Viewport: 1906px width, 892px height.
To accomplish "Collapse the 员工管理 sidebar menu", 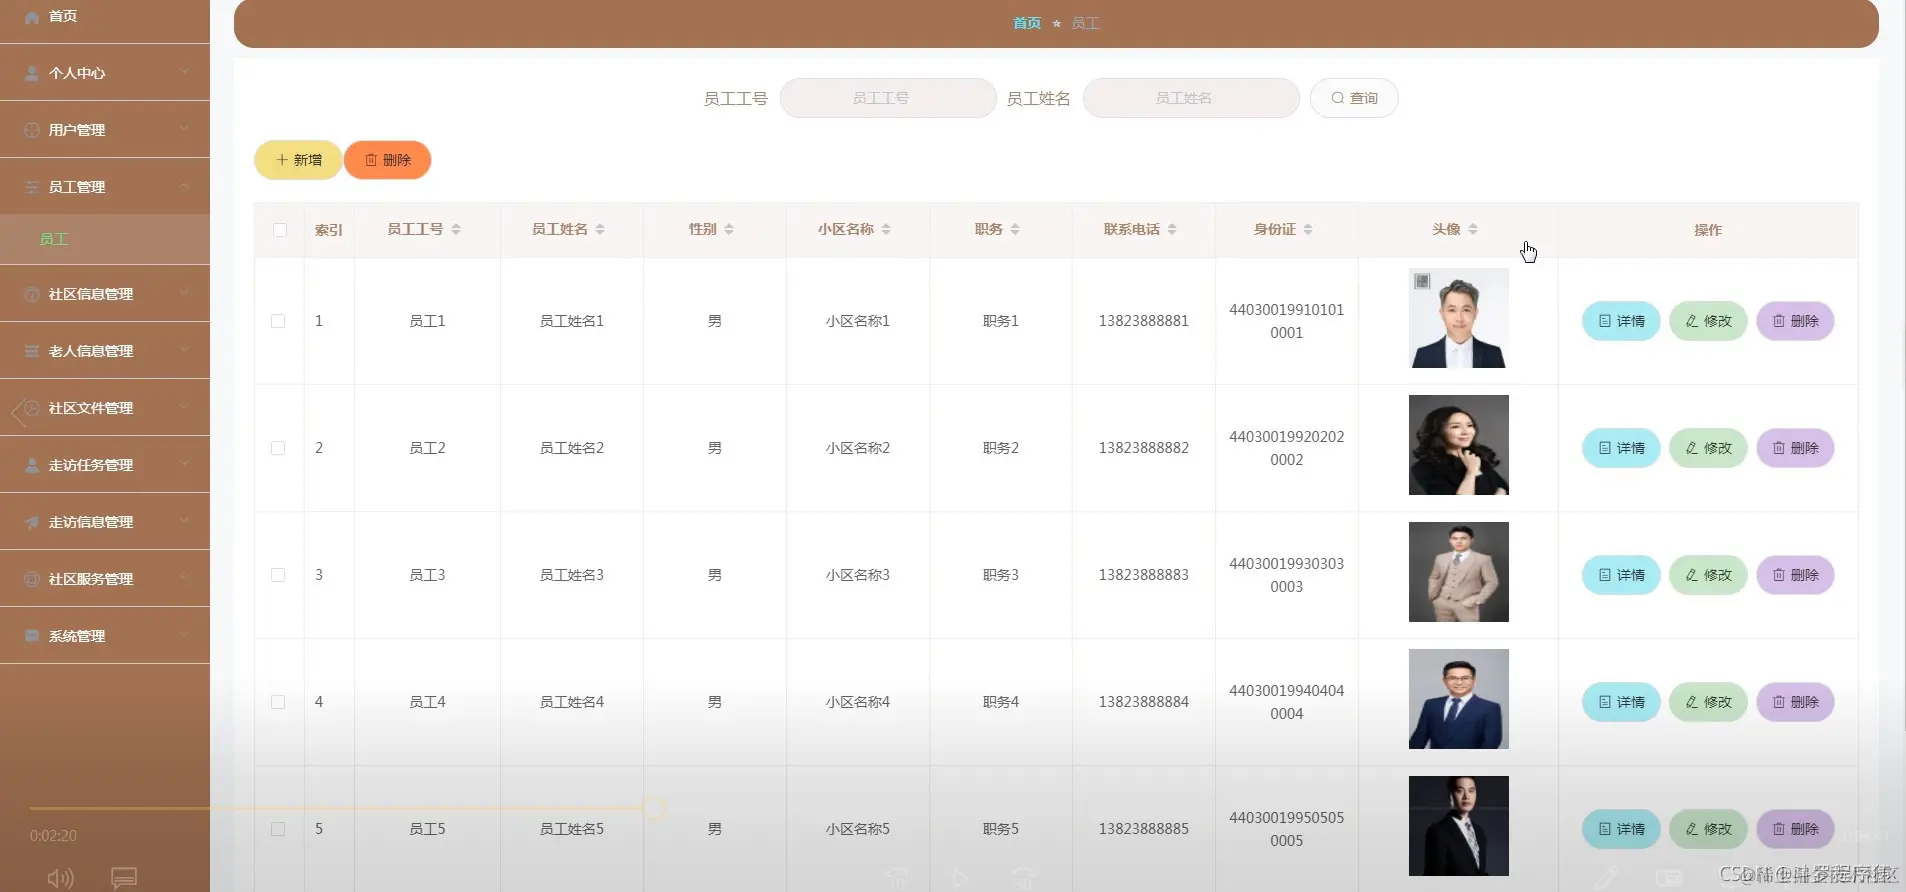I will click(x=105, y=186).
